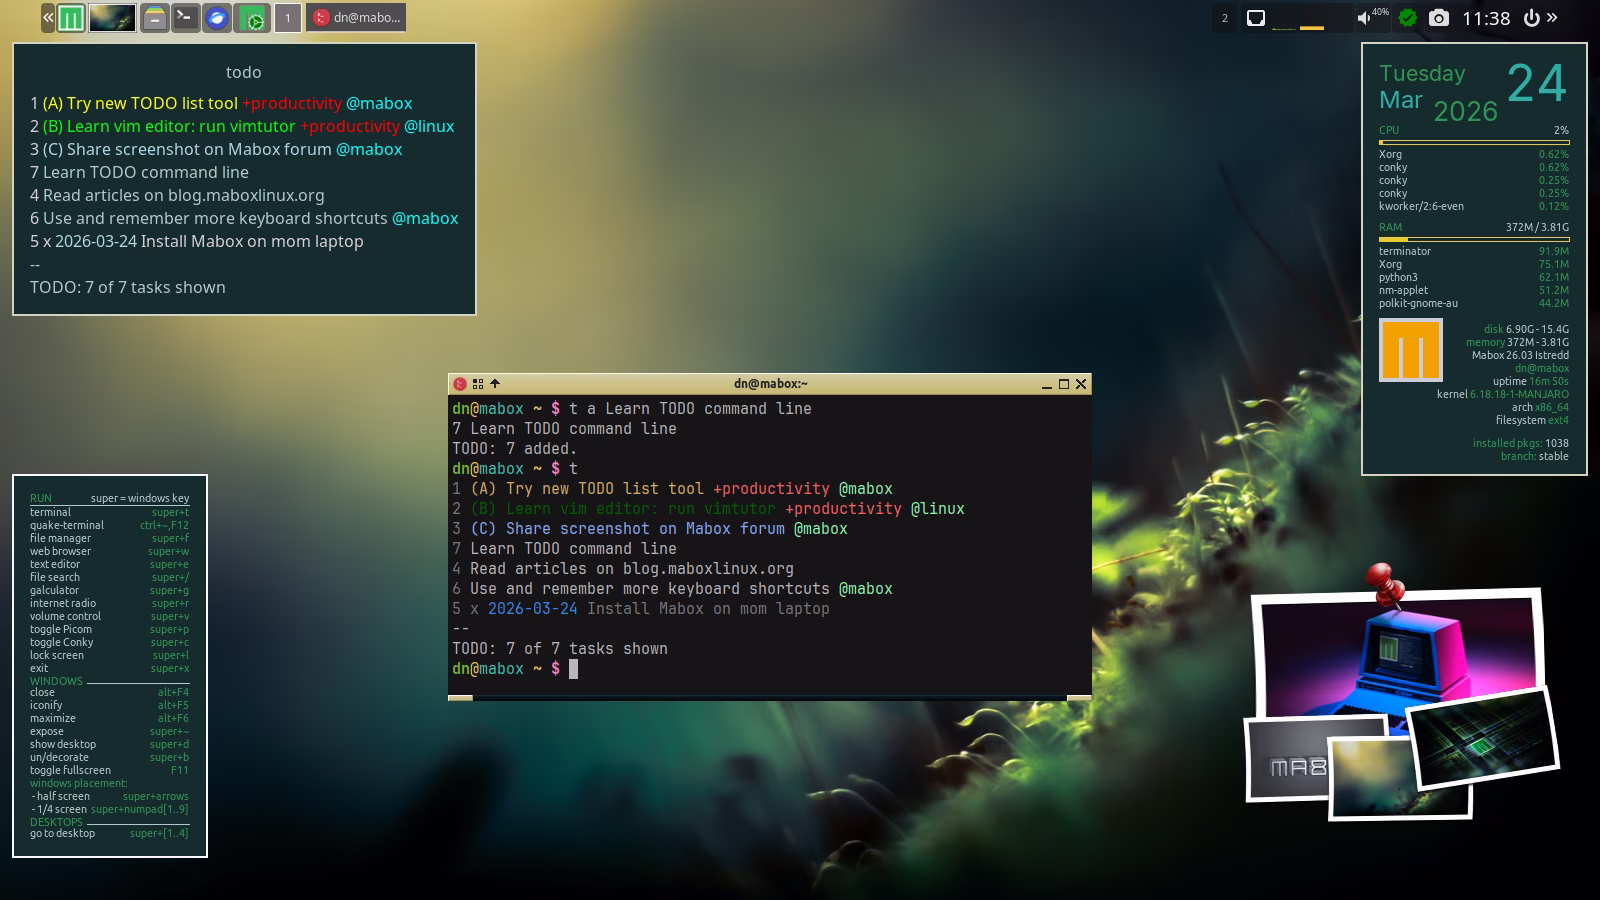Click the green update checkmark badge
The height and width of the screenshot is (900, 1600).
click(x=1408, y=18)
